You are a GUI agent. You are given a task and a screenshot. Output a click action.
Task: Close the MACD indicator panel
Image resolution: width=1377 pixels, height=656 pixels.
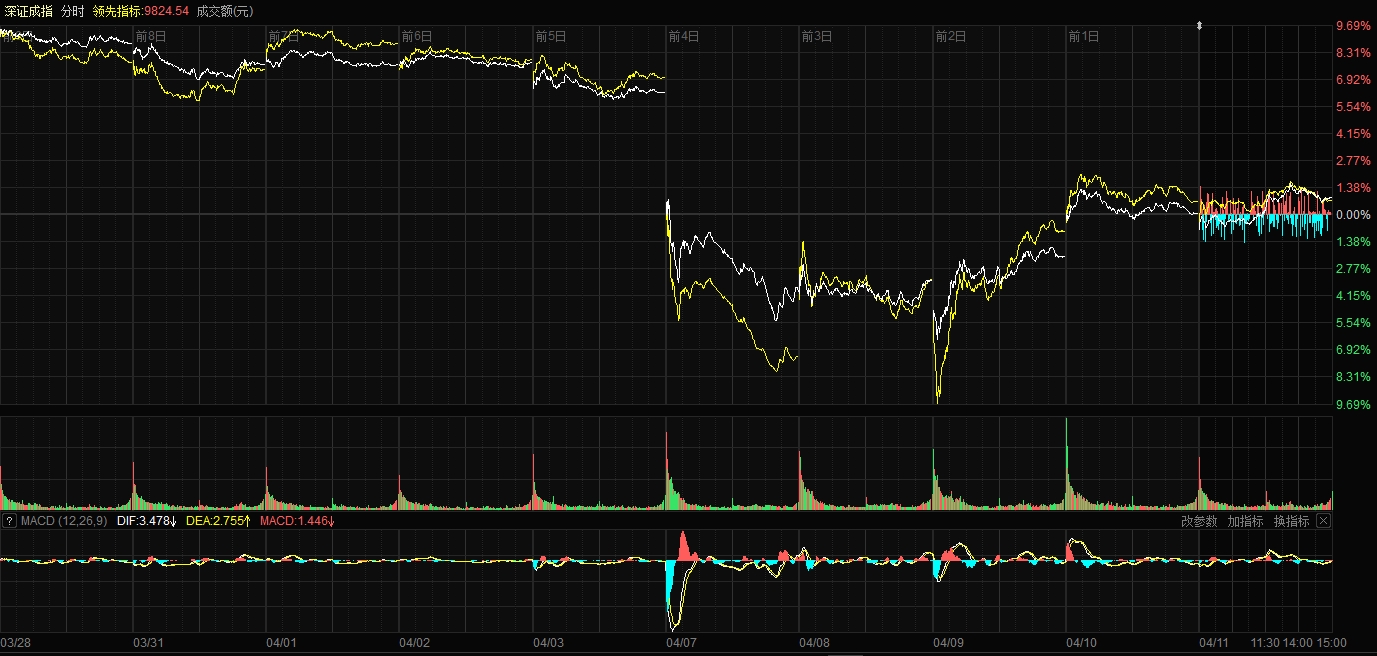tap(1323, 521)
